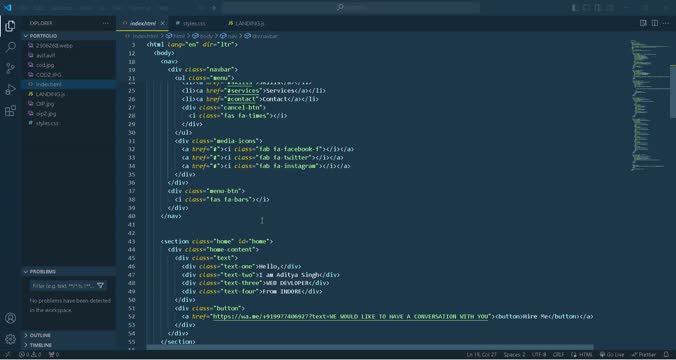Click the split editor right icon
The width and height of the screenshot is (676, 360).
[654, 23]
